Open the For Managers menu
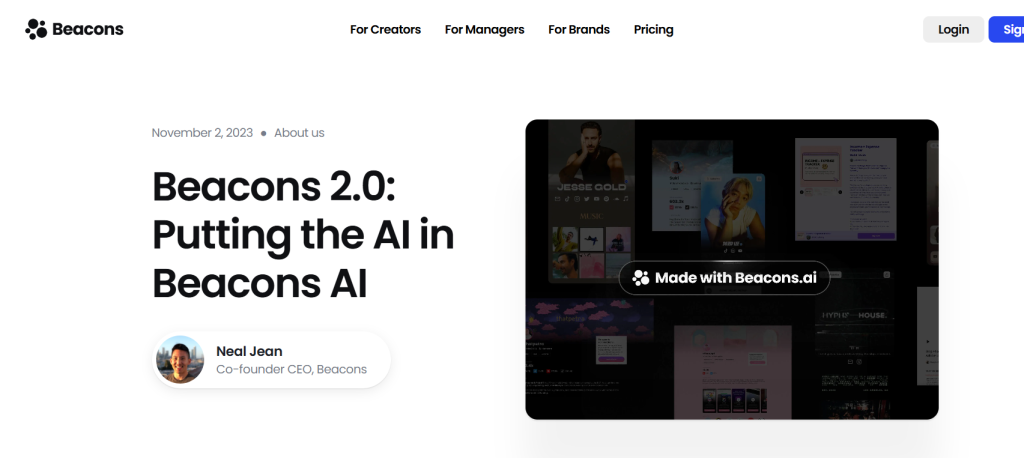 point(485,29)
